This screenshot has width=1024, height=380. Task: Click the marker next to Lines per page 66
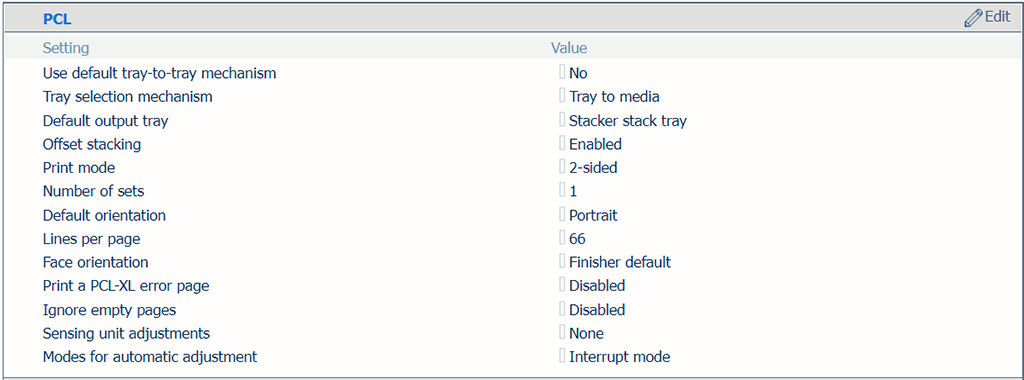point(562,238)
